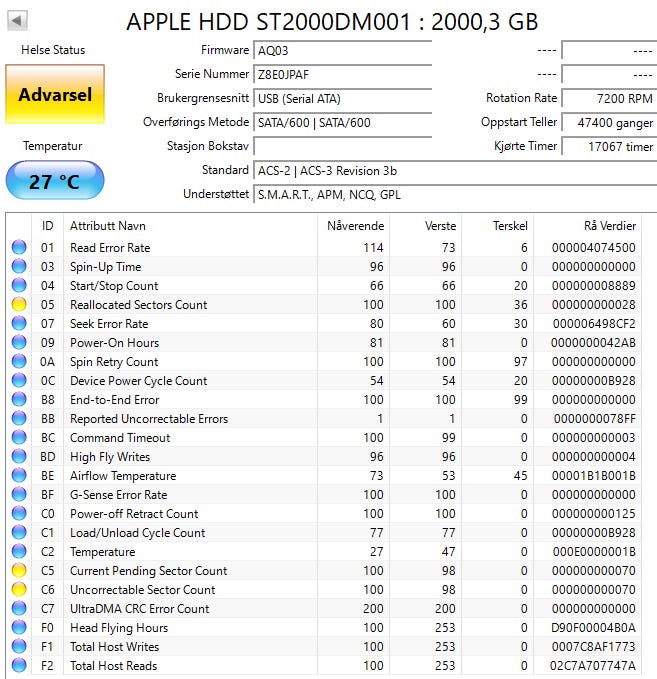Viewport: 657px width, 679px height.
Task: Click the yellow Advarsel health status button
Action: point(54,95)
